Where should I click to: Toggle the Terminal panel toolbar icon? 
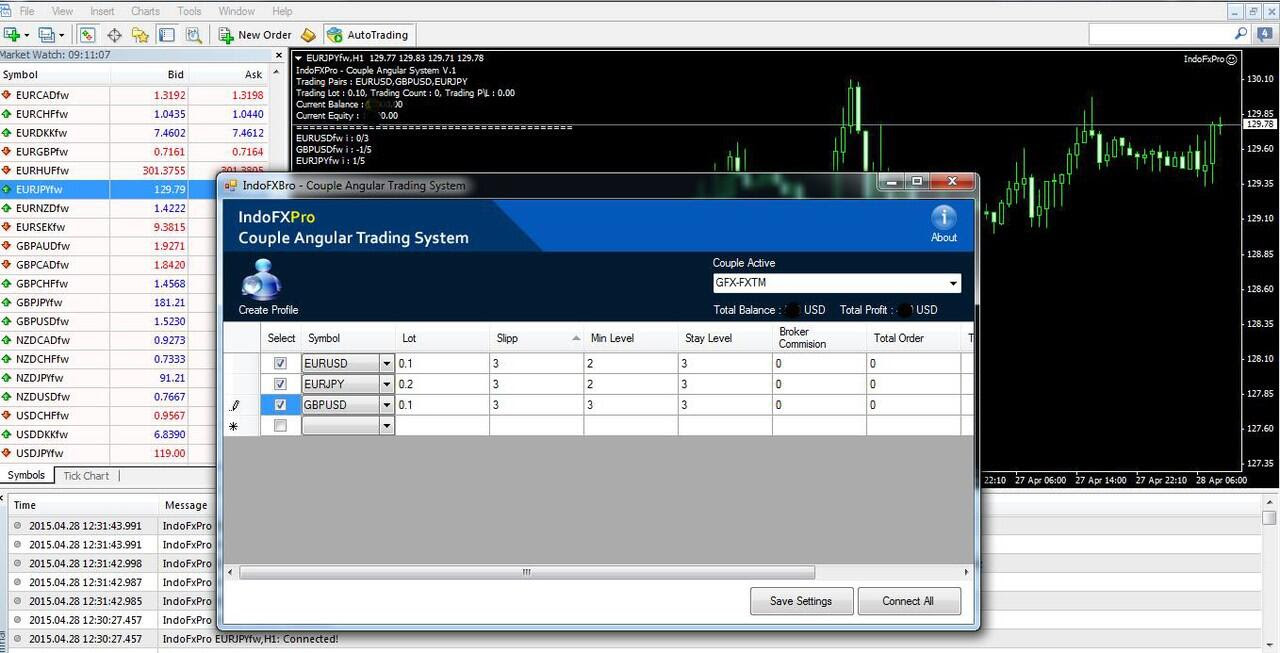166,35
